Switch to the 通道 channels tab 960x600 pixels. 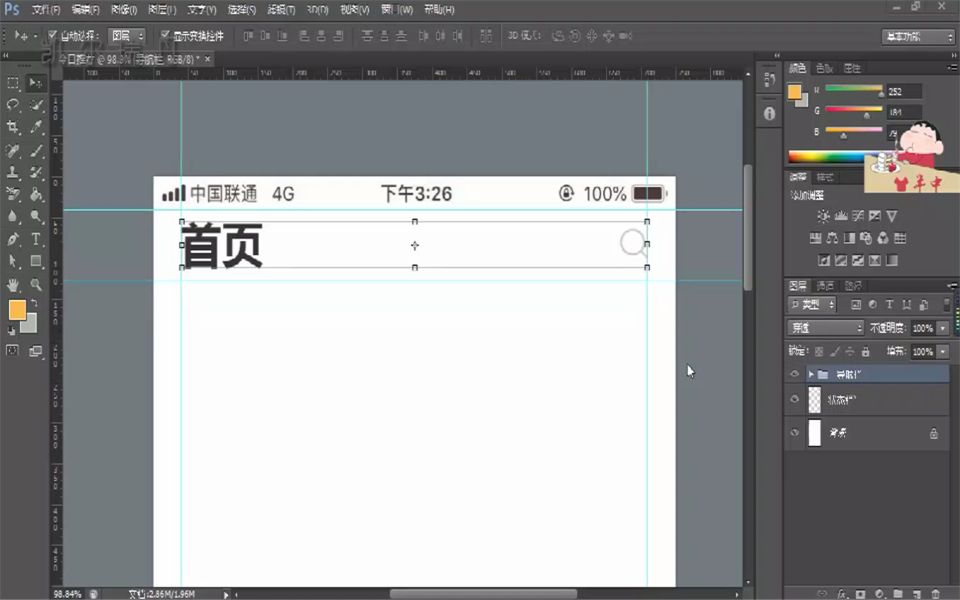pos(825,285)
